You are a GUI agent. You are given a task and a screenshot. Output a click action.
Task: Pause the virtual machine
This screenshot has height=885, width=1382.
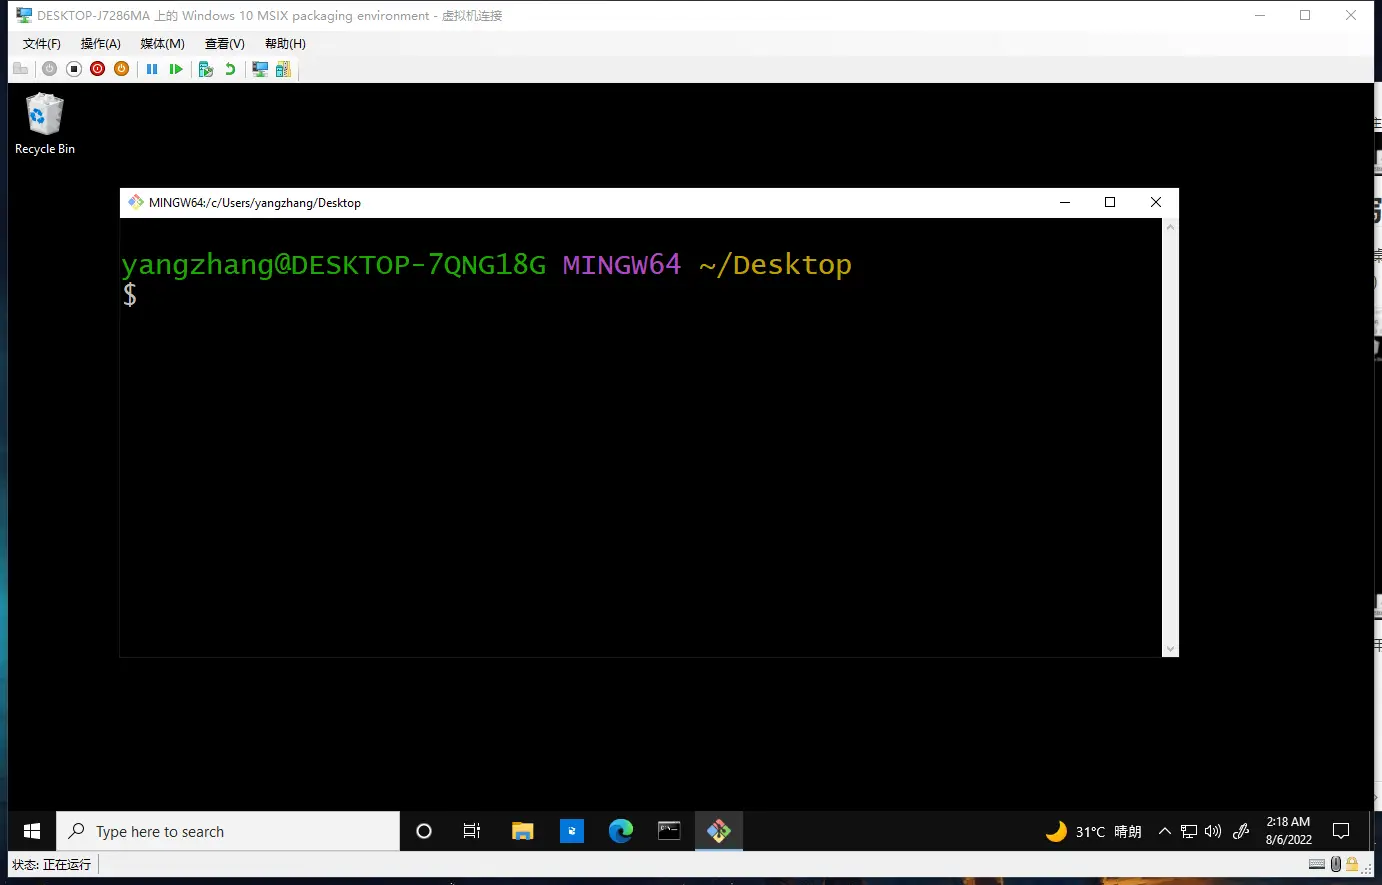point(152,69)
